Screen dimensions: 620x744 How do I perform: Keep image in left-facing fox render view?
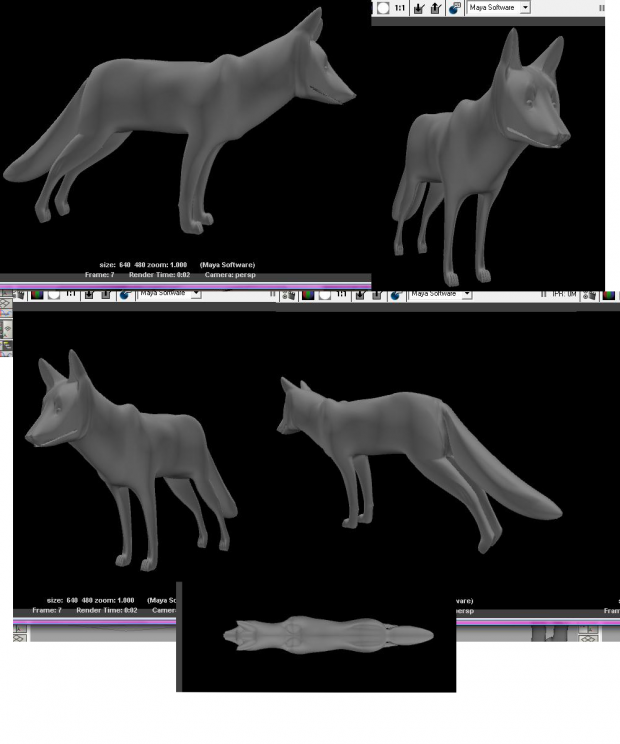click(89, 295)
